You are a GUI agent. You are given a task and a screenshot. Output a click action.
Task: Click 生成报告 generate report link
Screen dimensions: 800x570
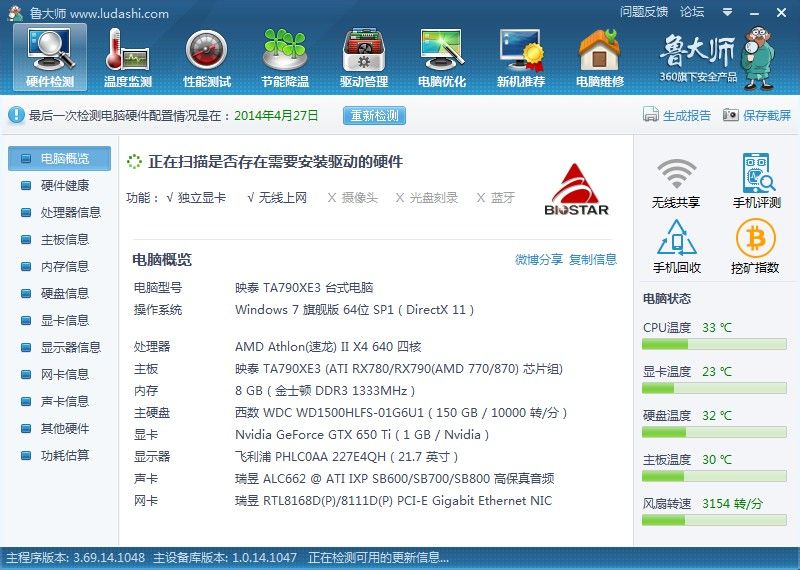pos(687,115)
